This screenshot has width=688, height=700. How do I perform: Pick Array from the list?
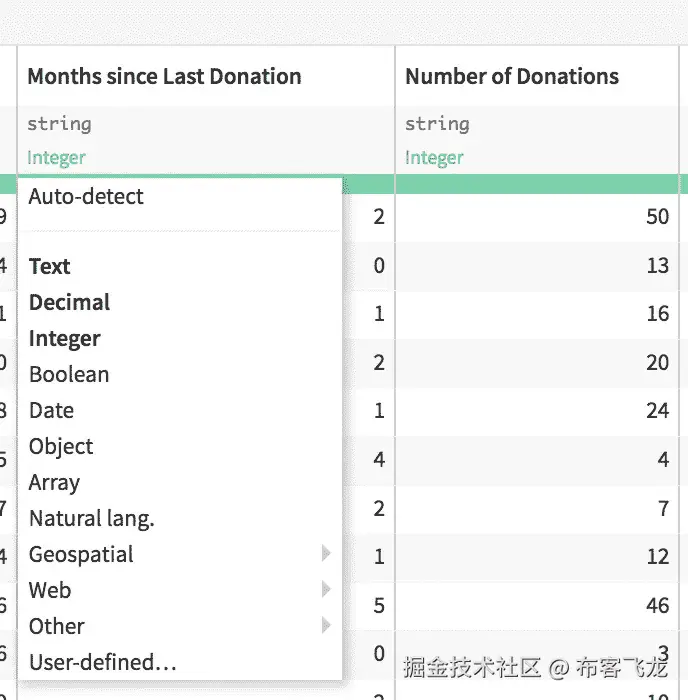pyautogui.click(x=54, y=483)
